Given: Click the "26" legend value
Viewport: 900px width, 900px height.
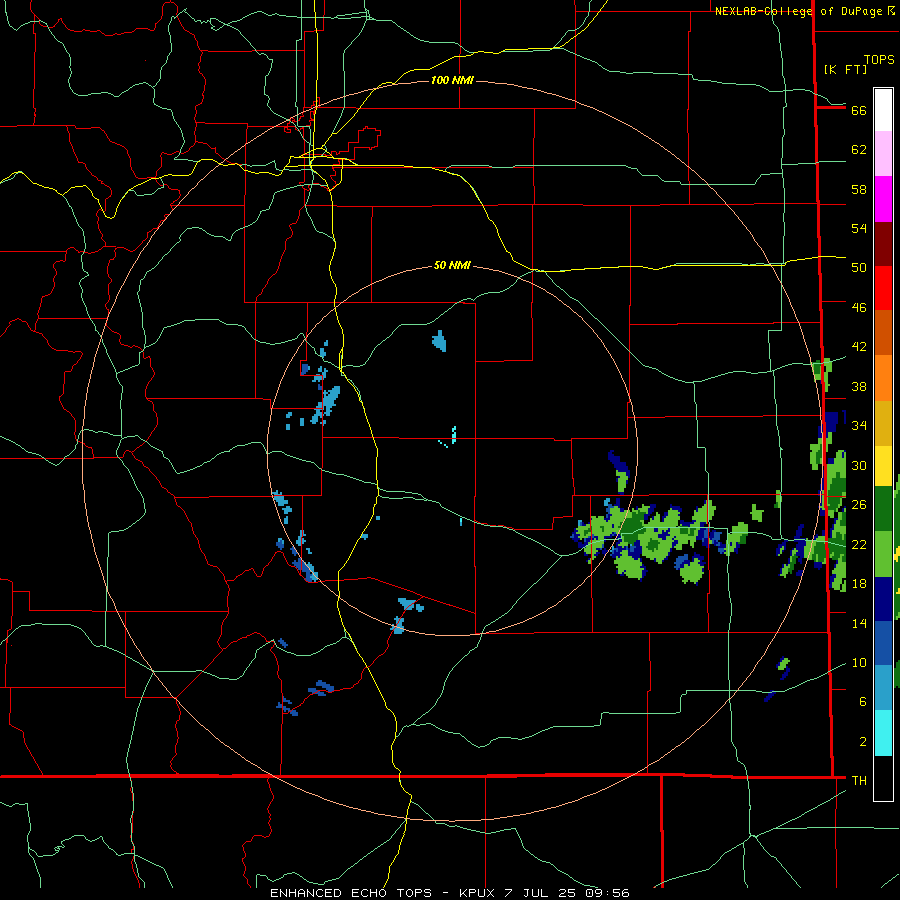Looking at the screenshot, I should pyautogui.click(x=859, y=505).
